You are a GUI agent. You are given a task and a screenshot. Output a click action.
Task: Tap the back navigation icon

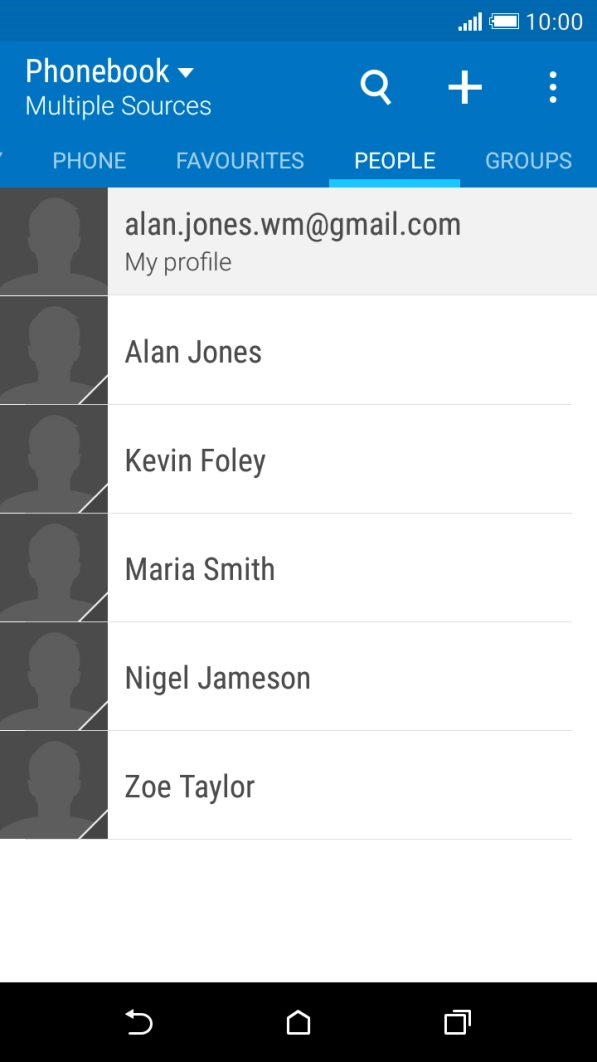click(138, 1023)
